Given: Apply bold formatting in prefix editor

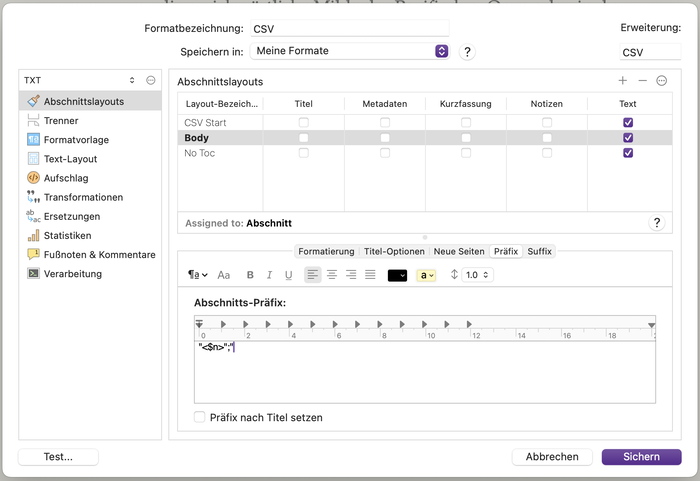Looking at the screenshot, I should (251, 275).
